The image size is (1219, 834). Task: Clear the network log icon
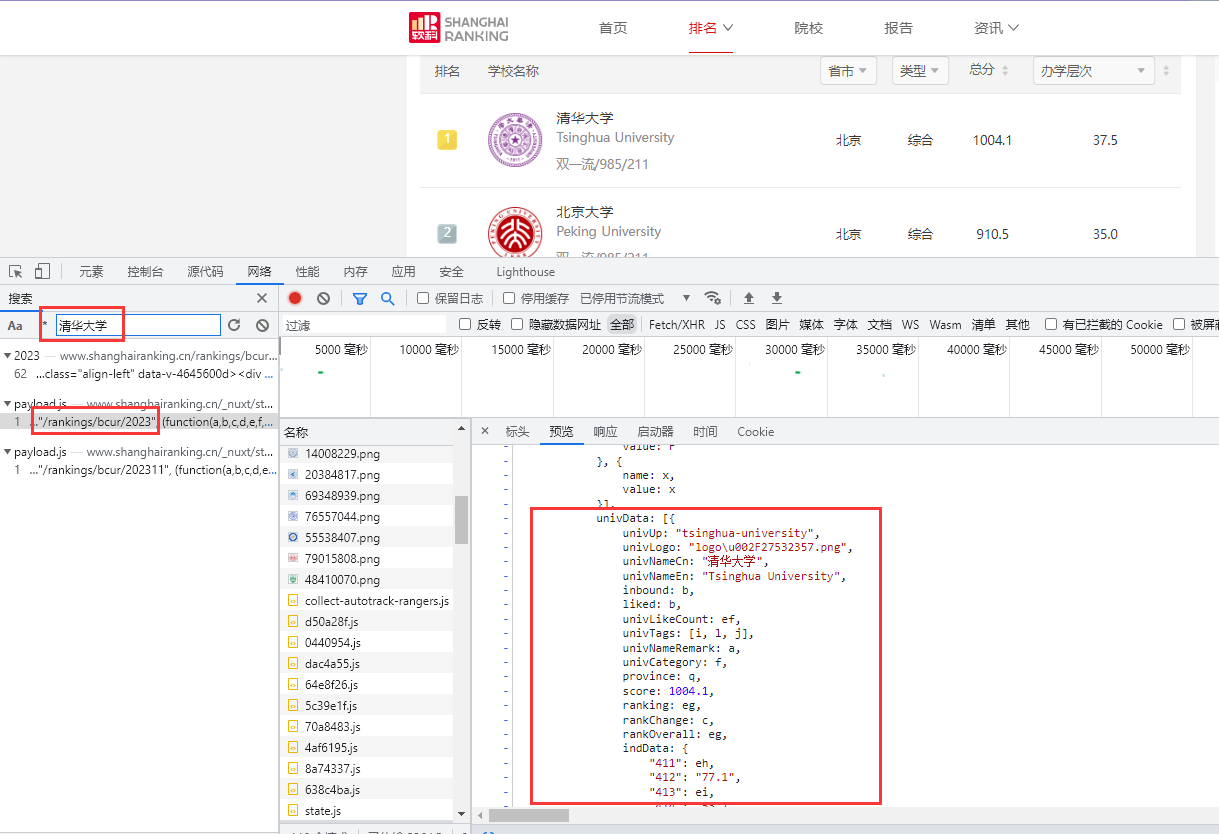323,298
